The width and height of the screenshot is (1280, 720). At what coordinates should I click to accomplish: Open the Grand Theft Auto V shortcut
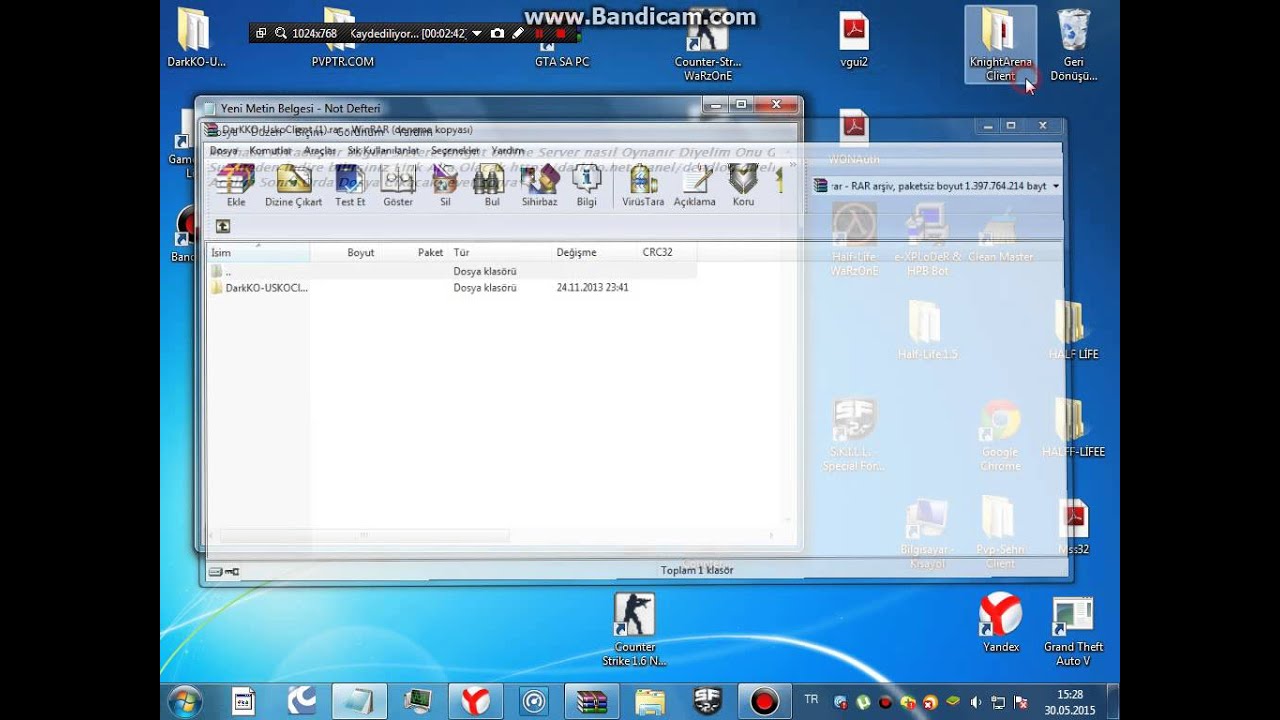click(x=1073, y=631)
